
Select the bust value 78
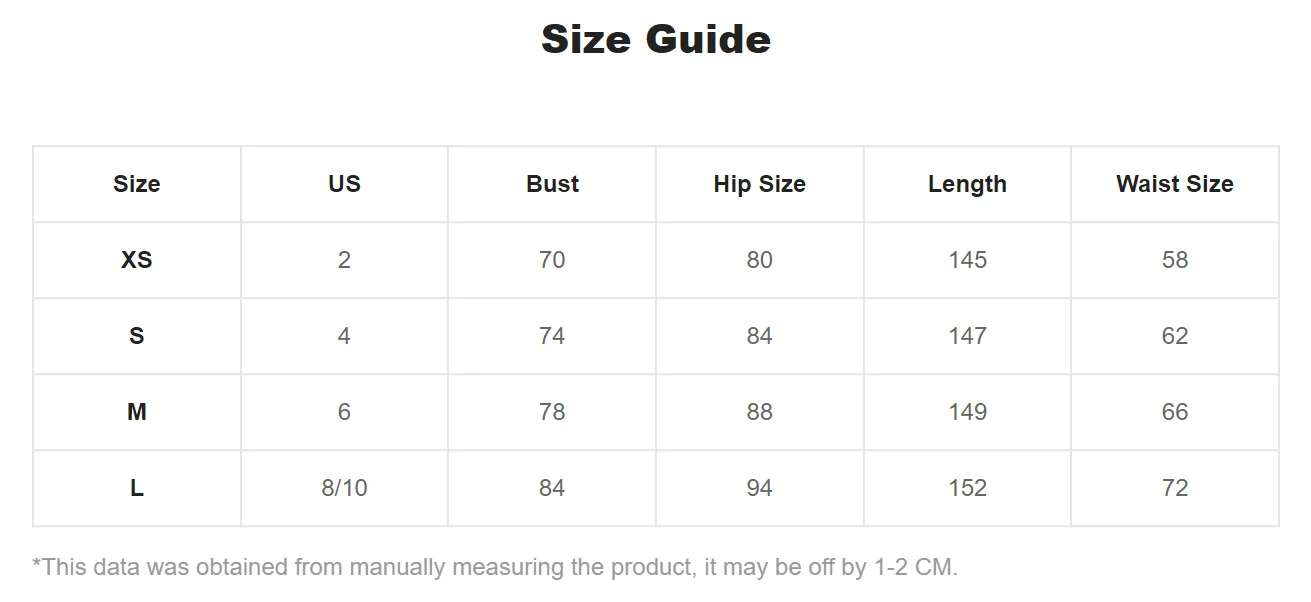[552, 412]
